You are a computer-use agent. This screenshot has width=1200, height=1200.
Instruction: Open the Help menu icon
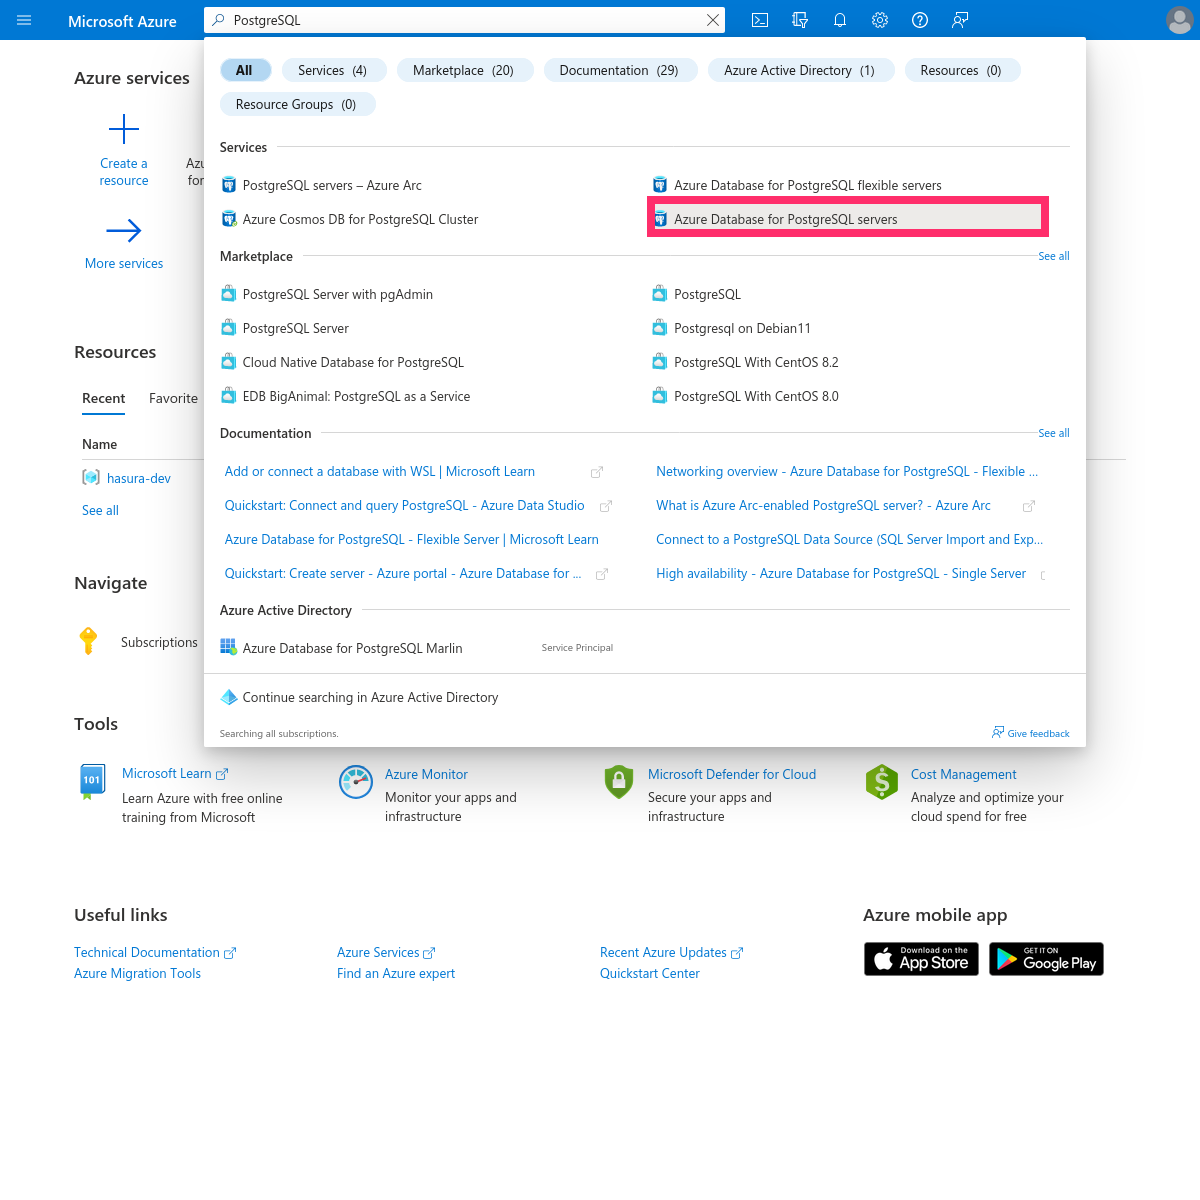click(x=920, y=20)
